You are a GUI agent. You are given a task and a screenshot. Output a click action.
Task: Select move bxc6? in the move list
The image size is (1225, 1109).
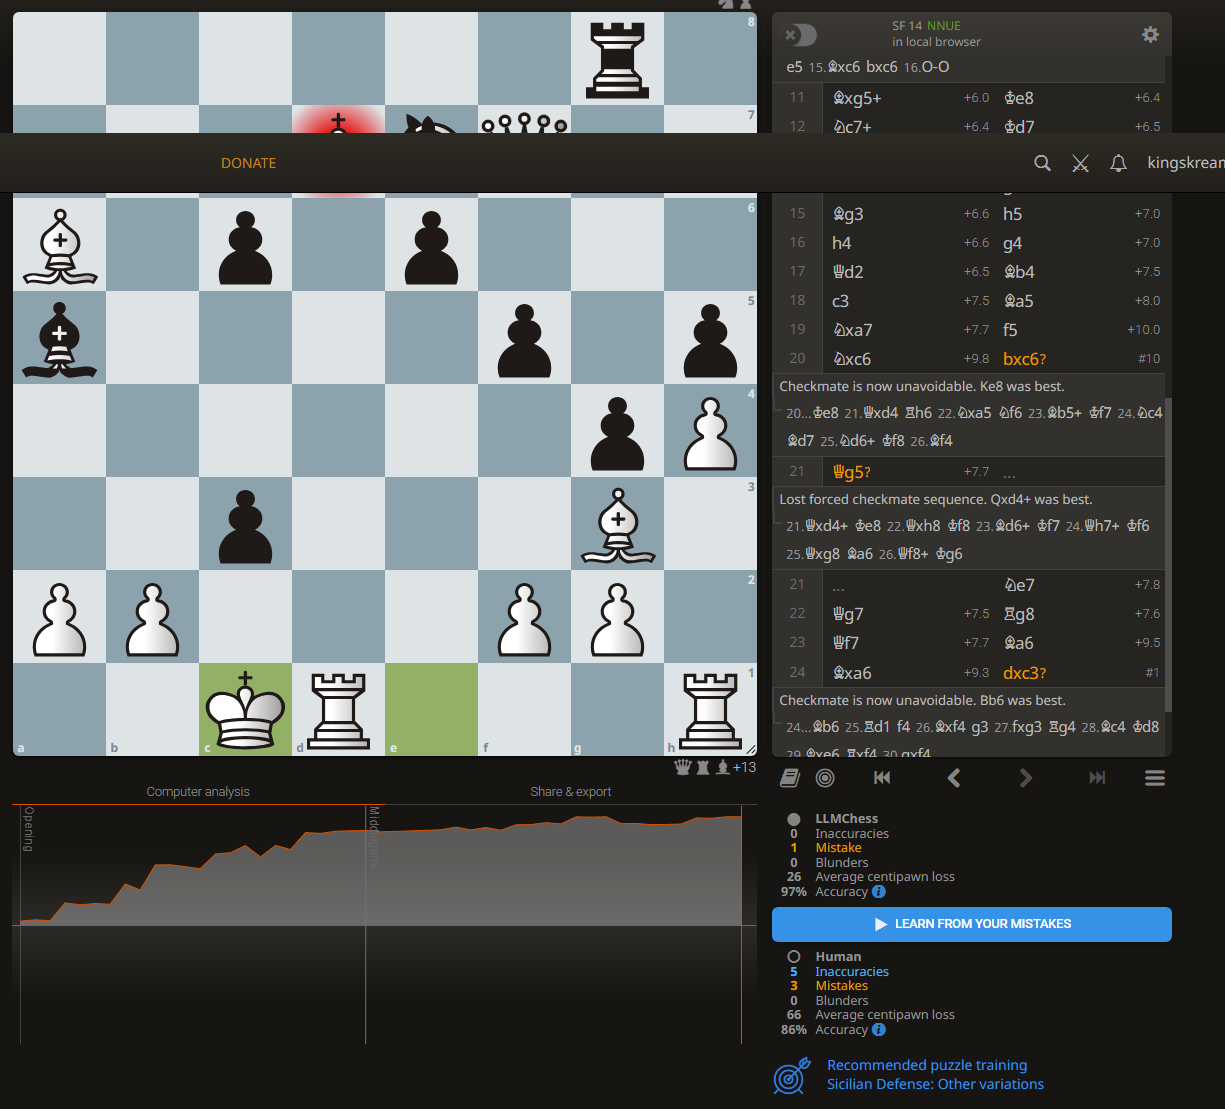pyautogui.click(x=1025, y=359)
